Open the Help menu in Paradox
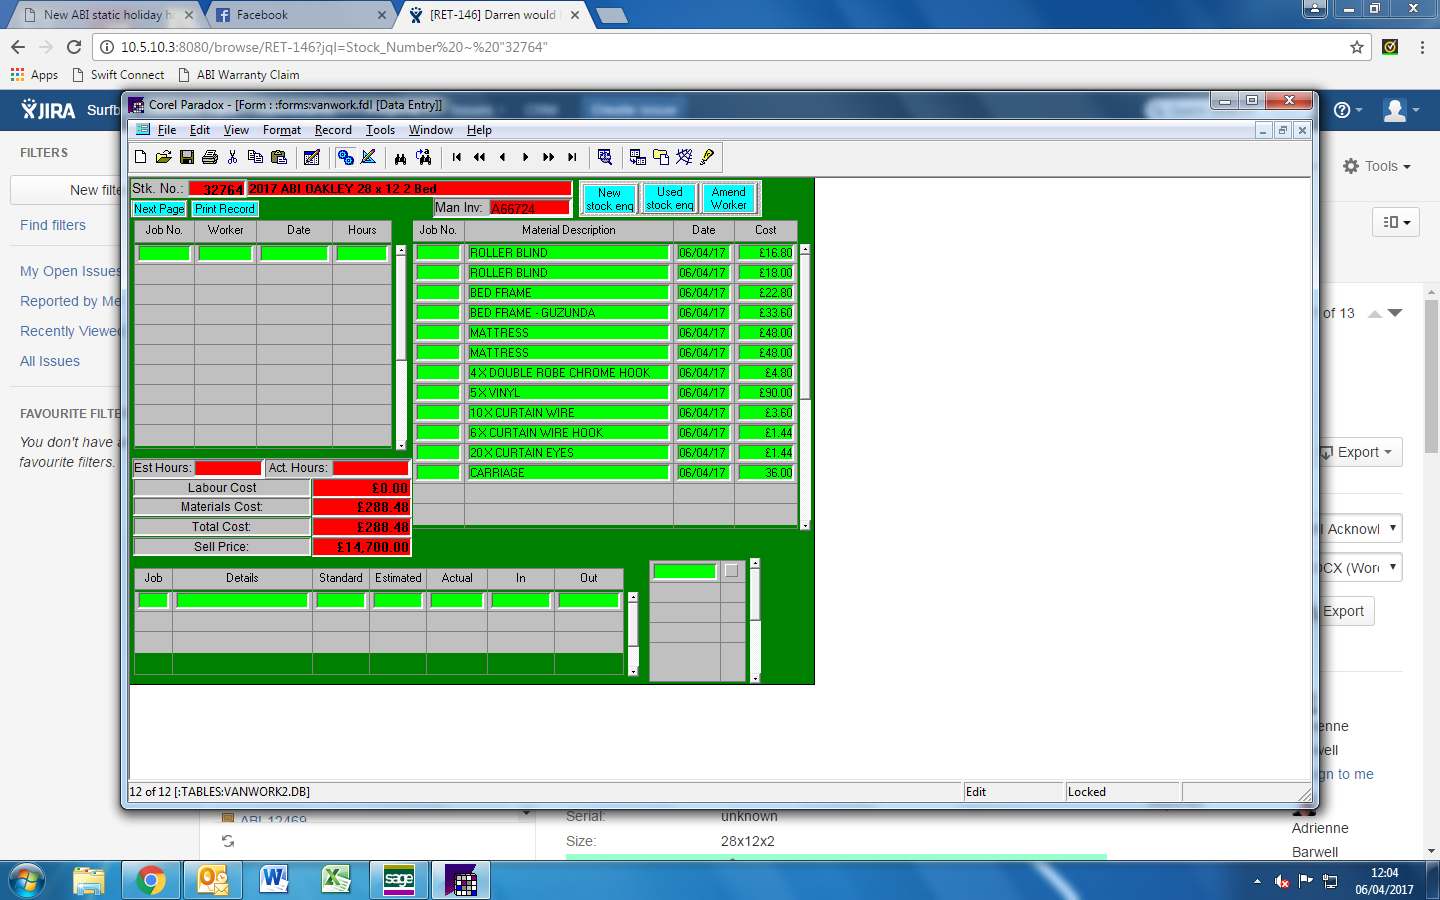The image size is (1440, 900). [x=479, y=130]
